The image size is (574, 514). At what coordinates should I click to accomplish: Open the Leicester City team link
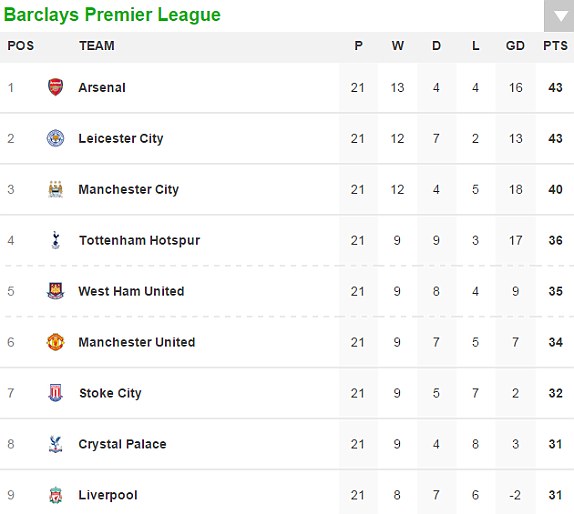coord(121,138)
